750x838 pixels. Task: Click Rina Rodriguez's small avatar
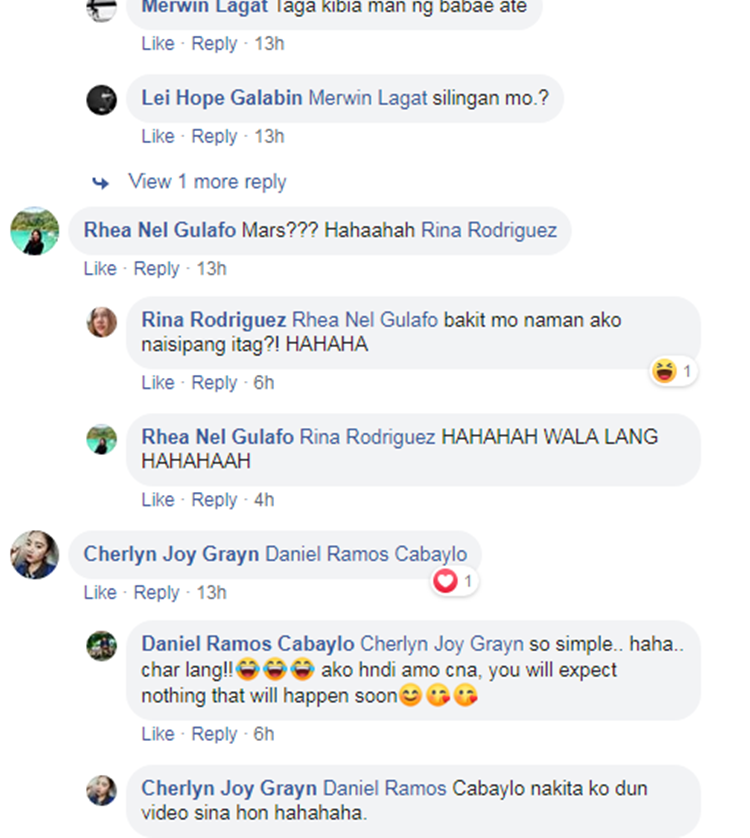click(x=102, y=322)
